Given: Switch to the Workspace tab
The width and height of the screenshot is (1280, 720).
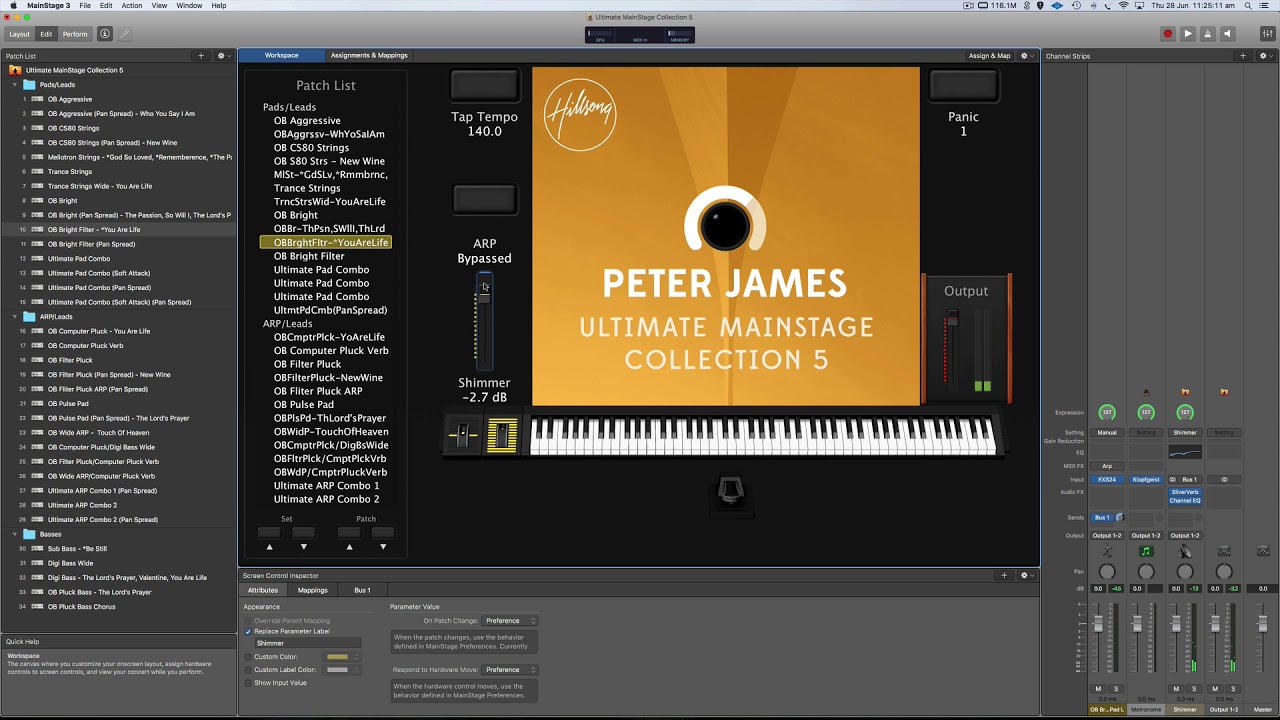Looking at the screenshot, I should click(x=281, y=56).
